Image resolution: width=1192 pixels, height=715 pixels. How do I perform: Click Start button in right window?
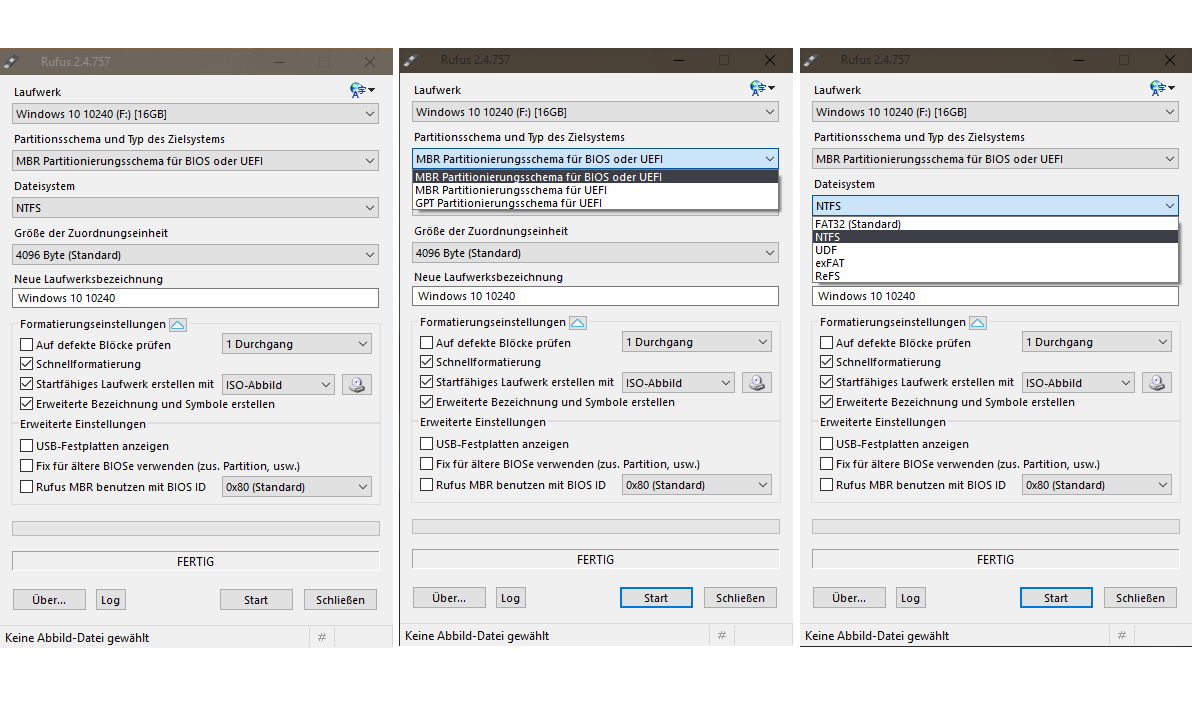tap(1056, 598)
